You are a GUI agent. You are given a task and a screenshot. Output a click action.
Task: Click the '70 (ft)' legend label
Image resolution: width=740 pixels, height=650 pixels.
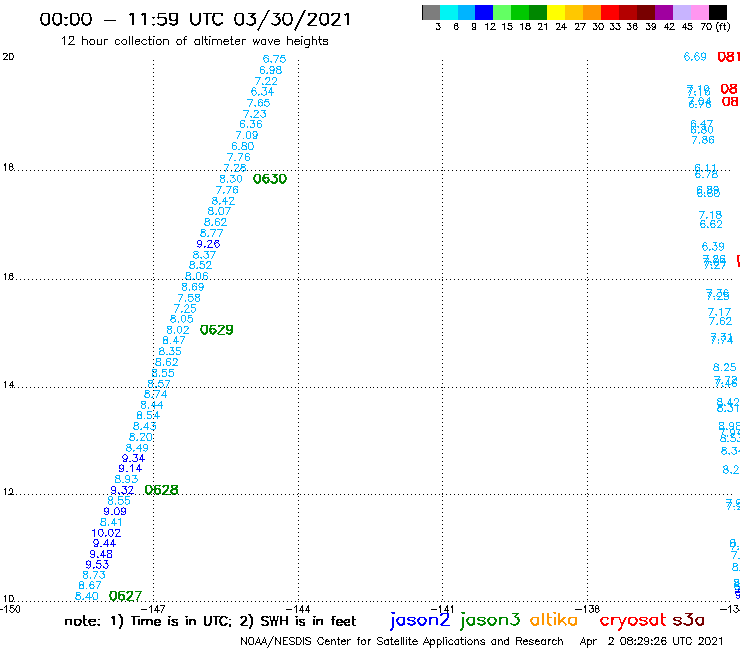click(715, 26)
